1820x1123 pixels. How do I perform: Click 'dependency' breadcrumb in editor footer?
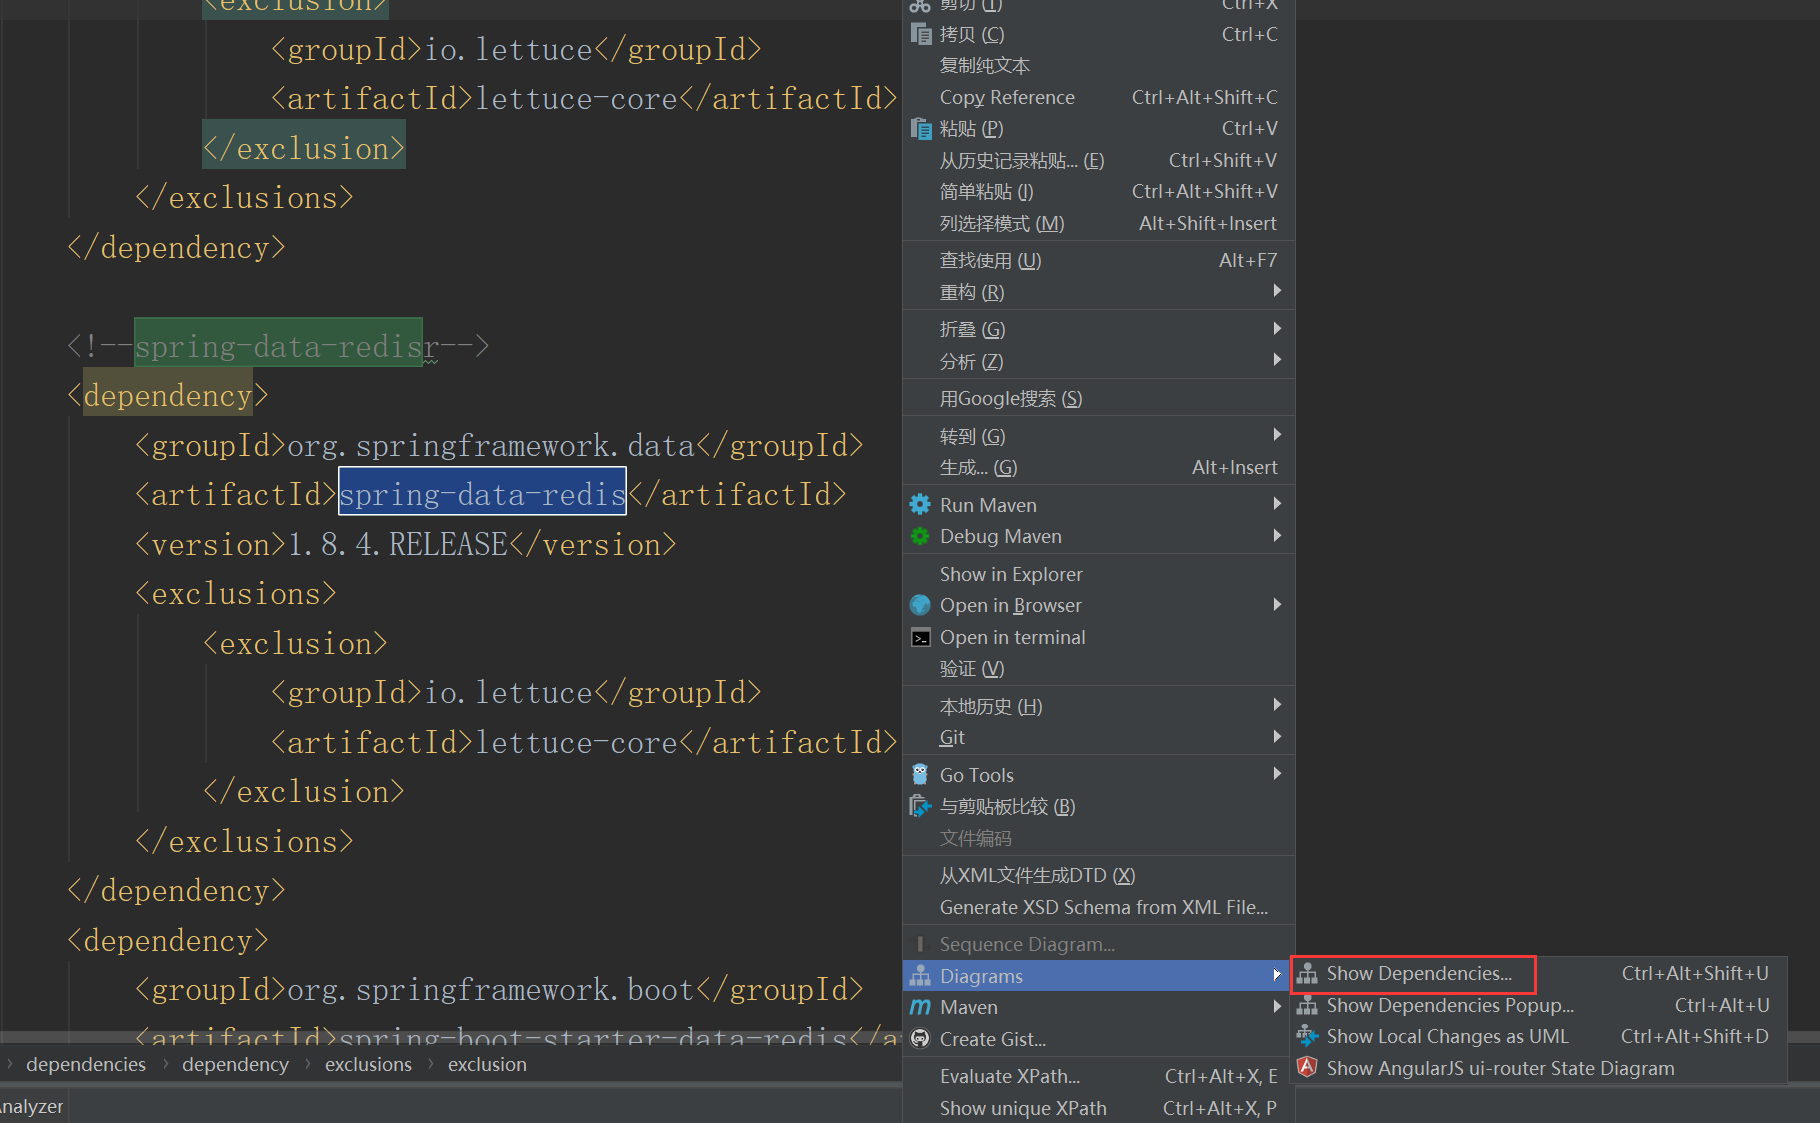pyautogui.click(x=235, y=1064)
